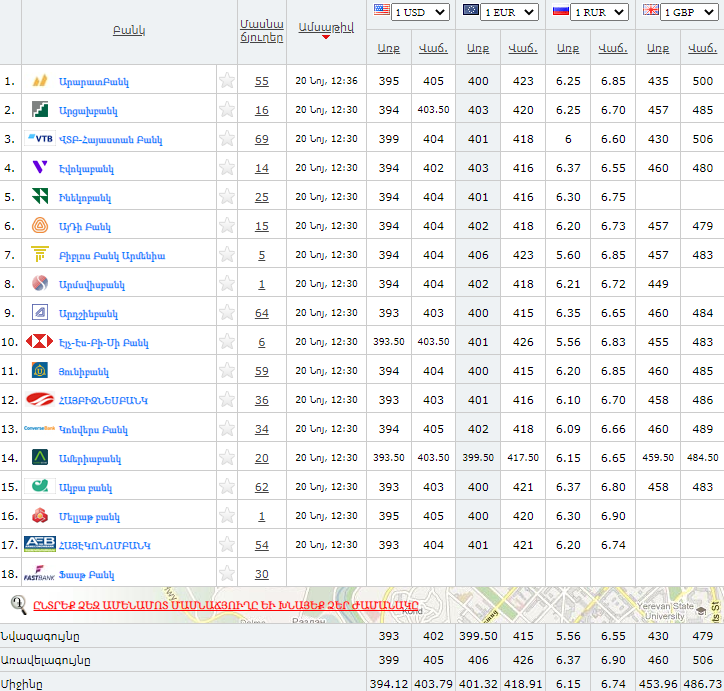724x691 pixels.
Task: Open branches count 64 link in row 9
Action: pos(262,313)
